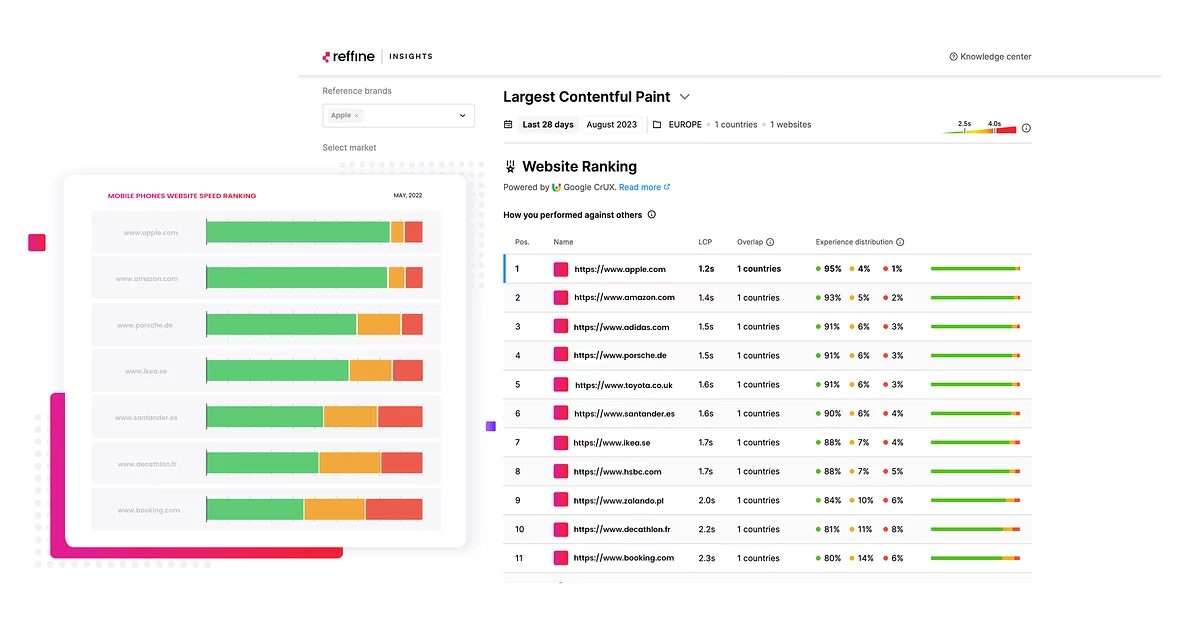1200x620 pixels.
Task: Click the experience distribution bar for zalando.pl row
Action: coord(975,501)
